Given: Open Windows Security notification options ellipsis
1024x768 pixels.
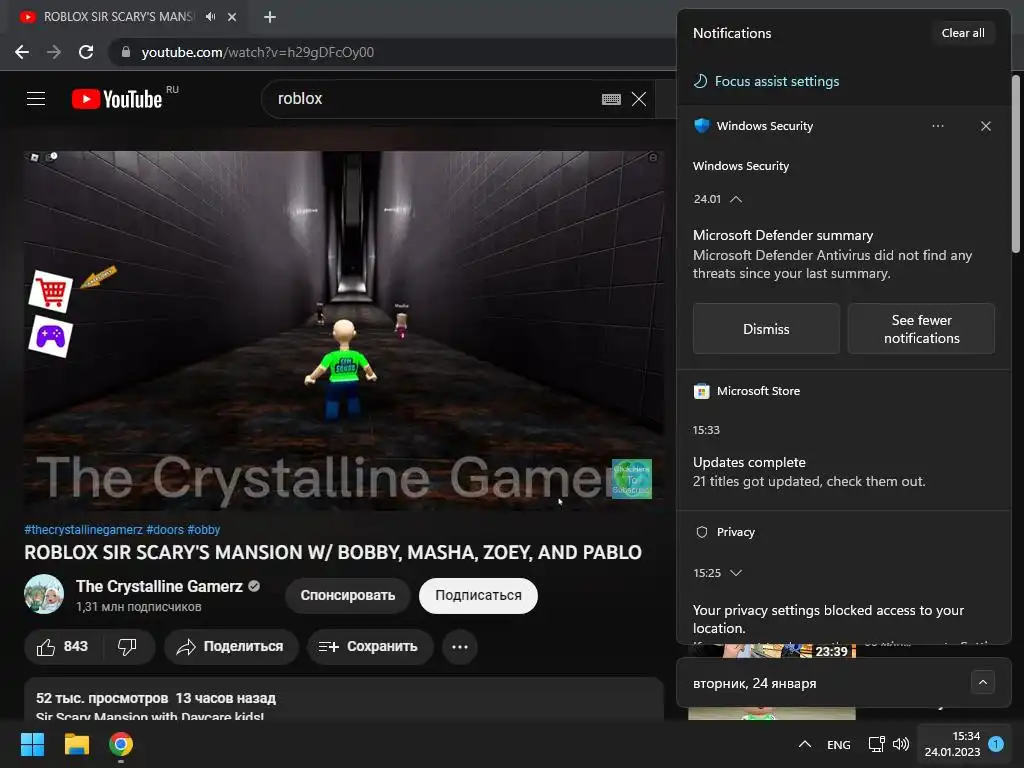Looking at the screenshot, I should 938,126.
